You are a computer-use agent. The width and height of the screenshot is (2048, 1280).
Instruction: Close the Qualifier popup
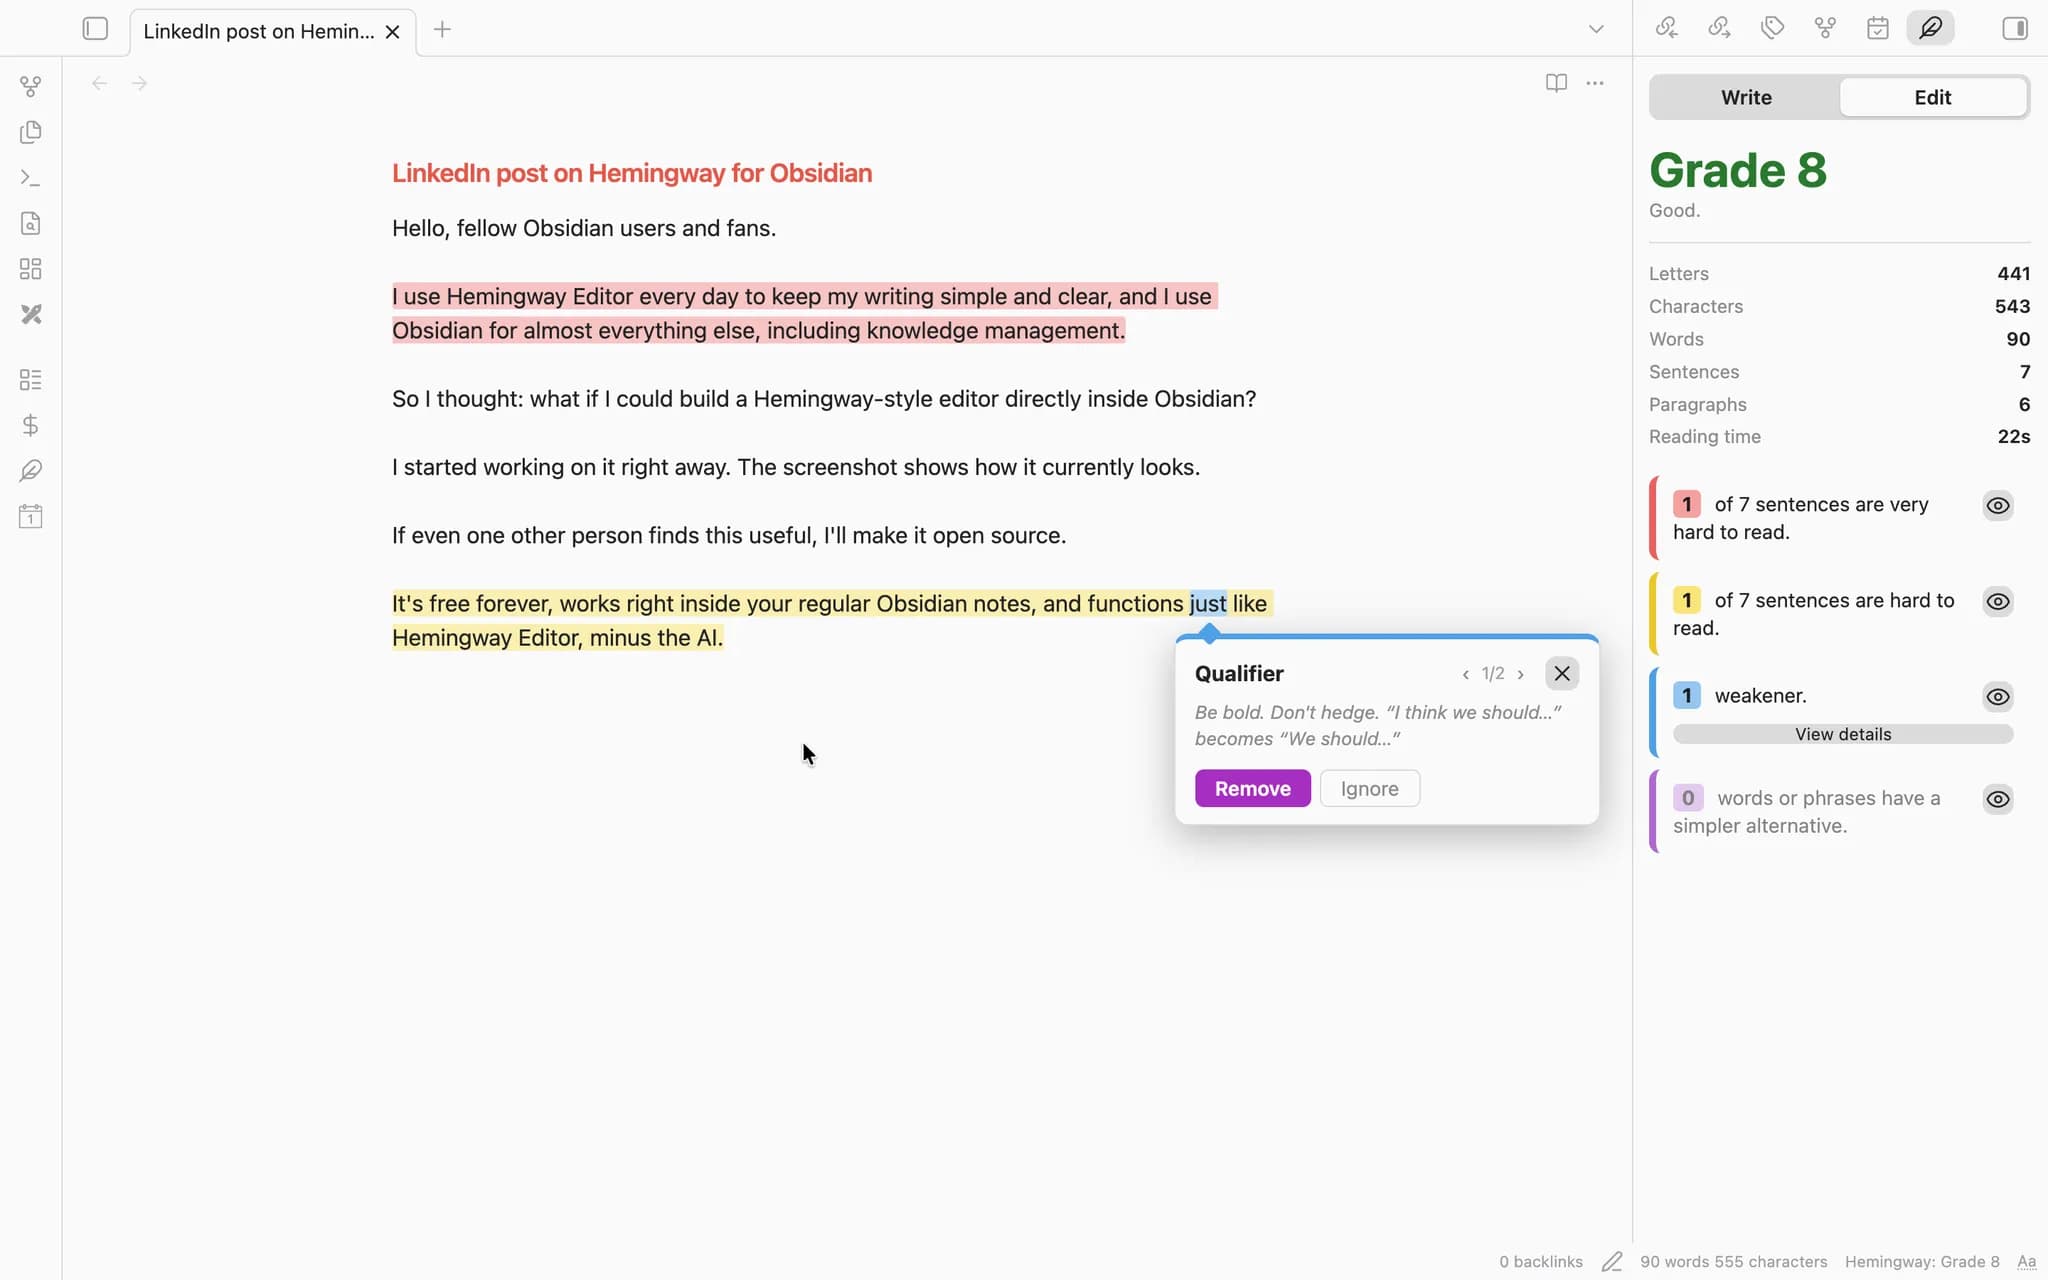point(1562,674)
